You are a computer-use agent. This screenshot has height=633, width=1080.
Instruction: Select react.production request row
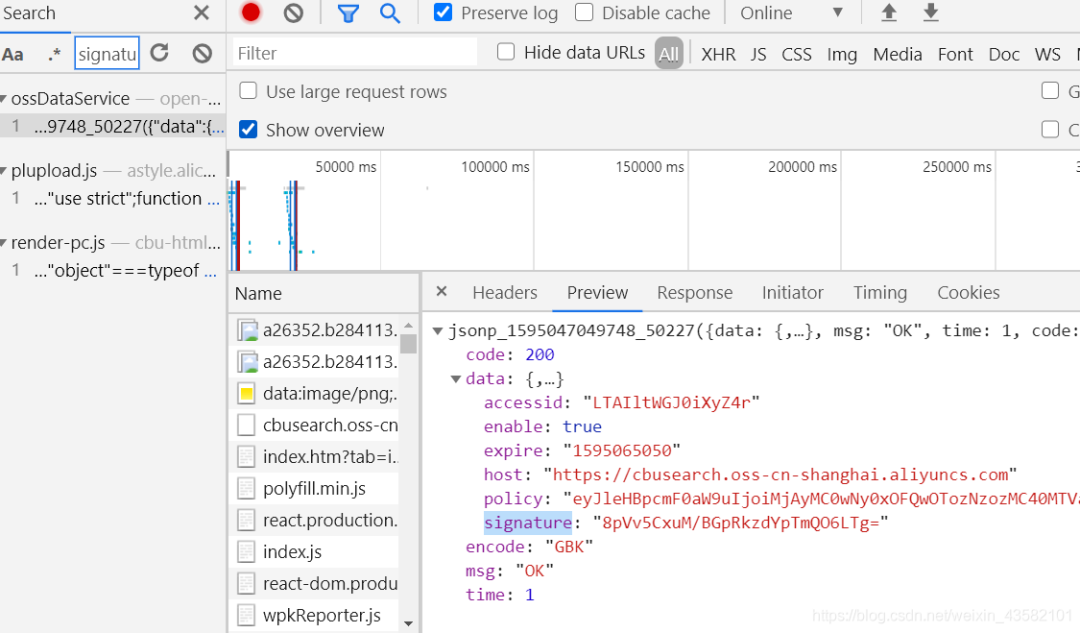315,520
